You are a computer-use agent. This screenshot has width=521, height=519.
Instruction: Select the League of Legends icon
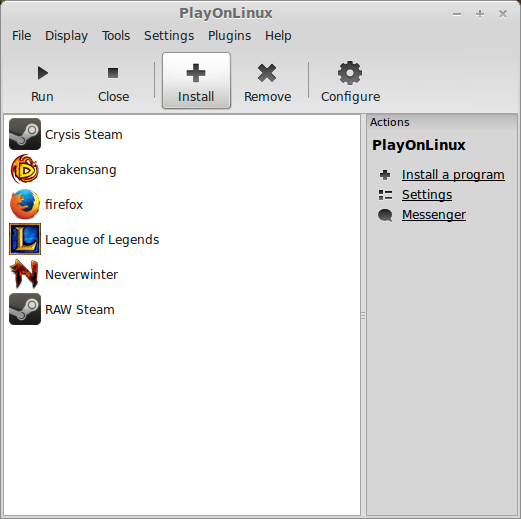coord(25,239)
